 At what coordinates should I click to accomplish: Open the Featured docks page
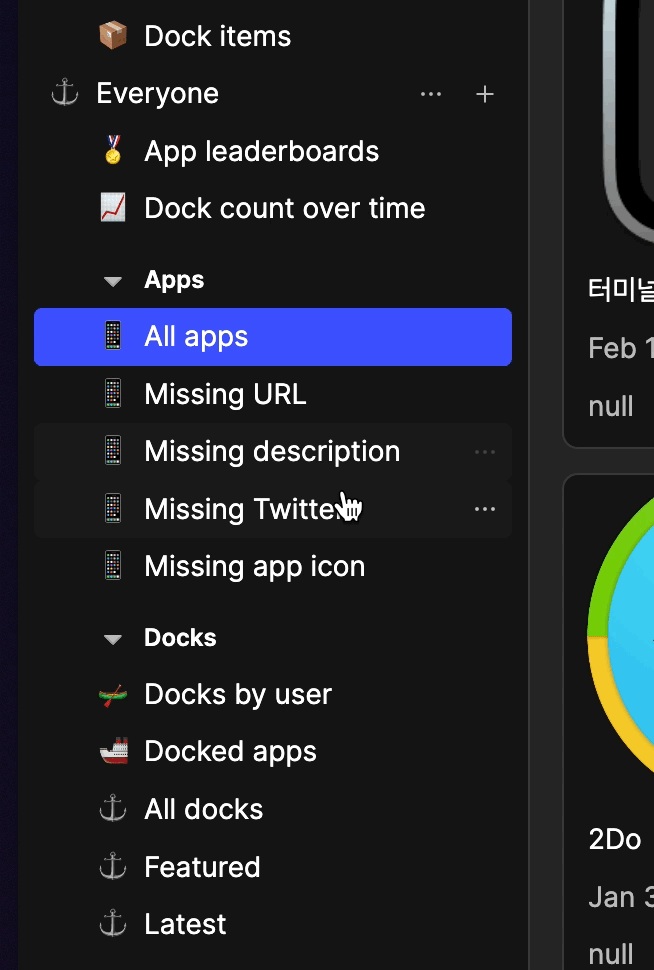[202, 867]
